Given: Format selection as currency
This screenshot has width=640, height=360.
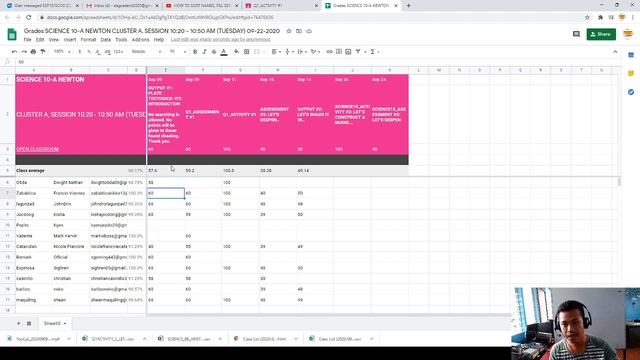Looking at the screenshot, I should tap(80, 52).
